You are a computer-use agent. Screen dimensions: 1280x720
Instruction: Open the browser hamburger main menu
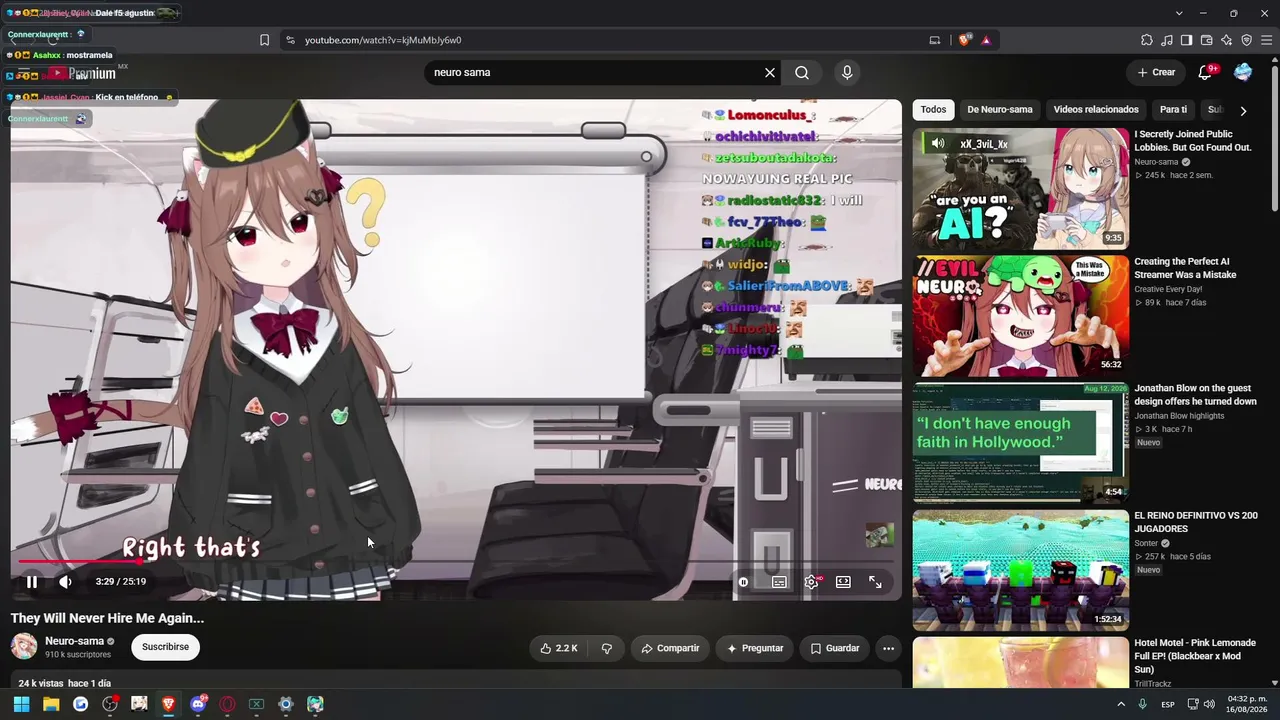click(1267, 40)
